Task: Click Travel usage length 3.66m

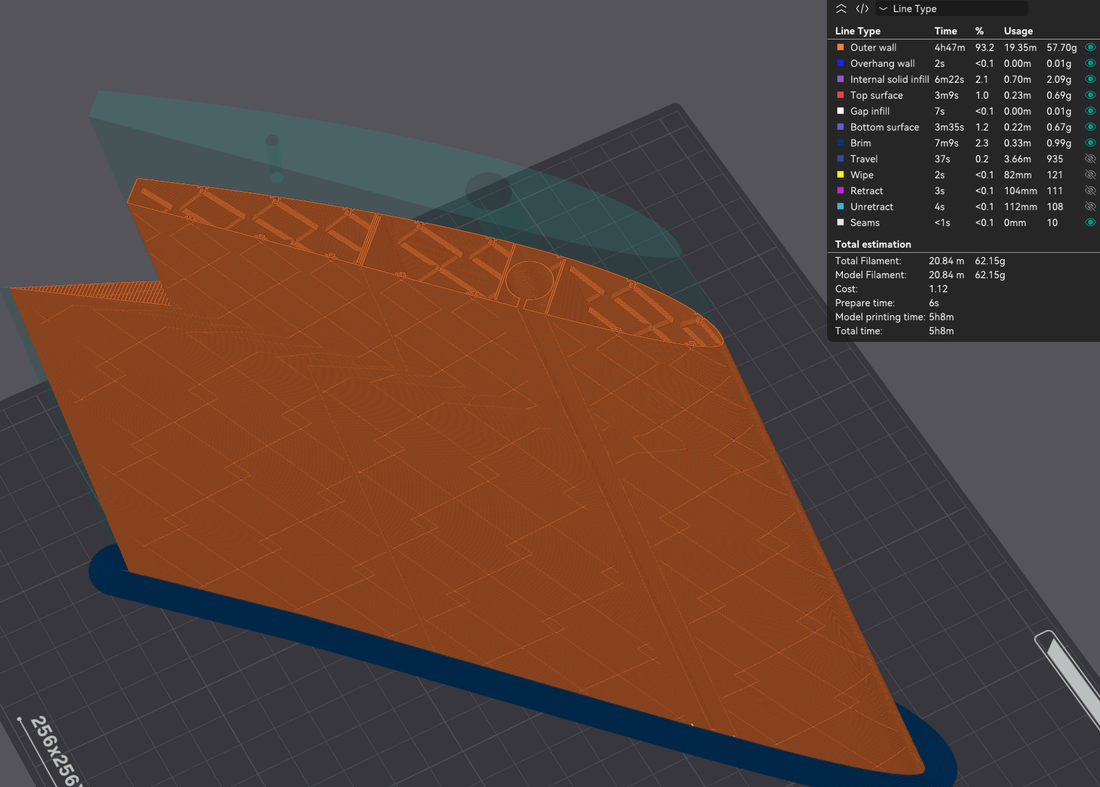Action: click(x=1017, y=159)
